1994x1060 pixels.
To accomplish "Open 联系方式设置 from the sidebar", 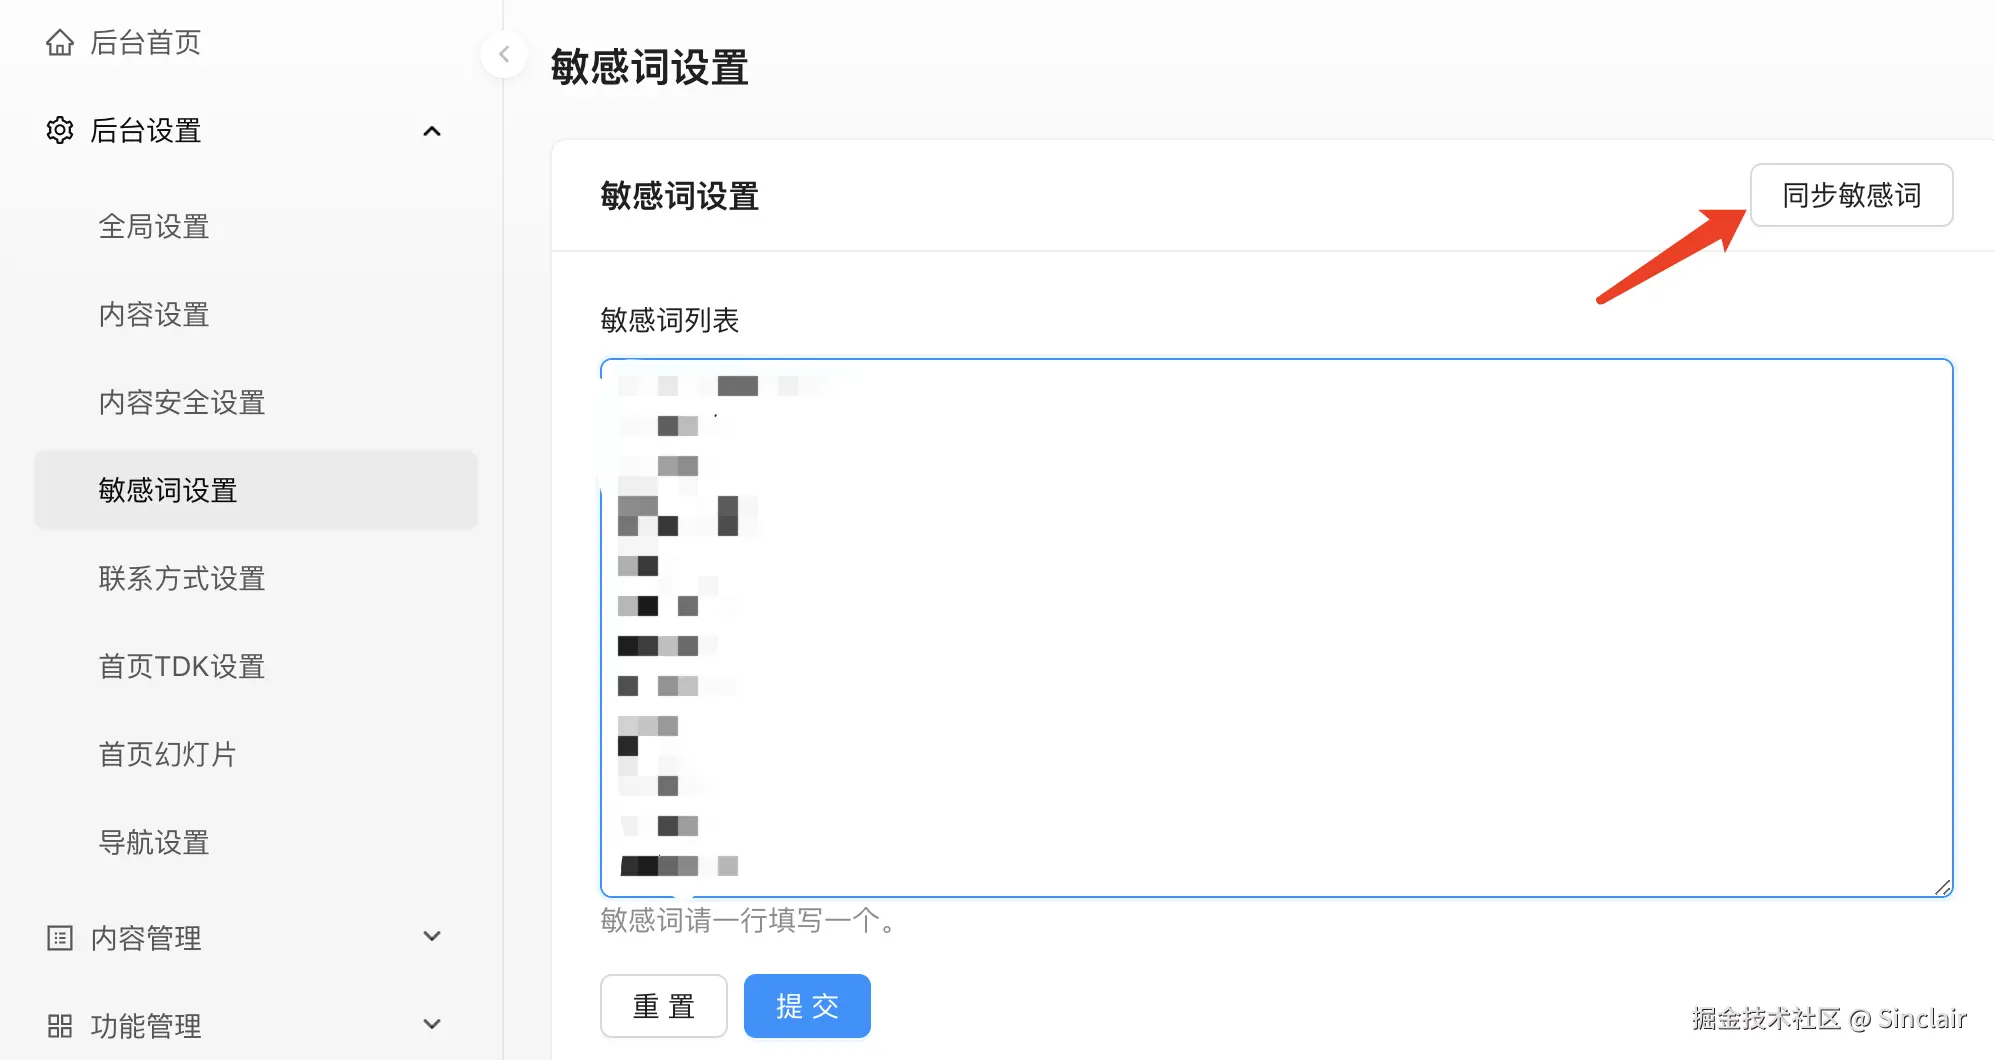I will (182, 578).
